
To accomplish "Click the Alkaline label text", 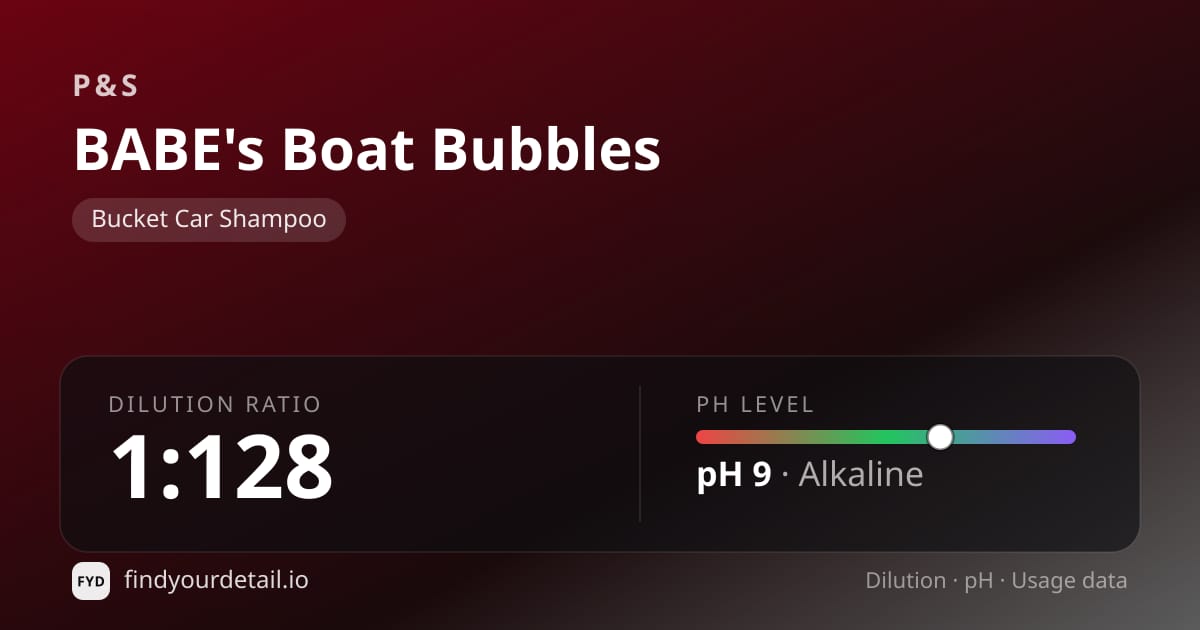I will pos(861,474).
